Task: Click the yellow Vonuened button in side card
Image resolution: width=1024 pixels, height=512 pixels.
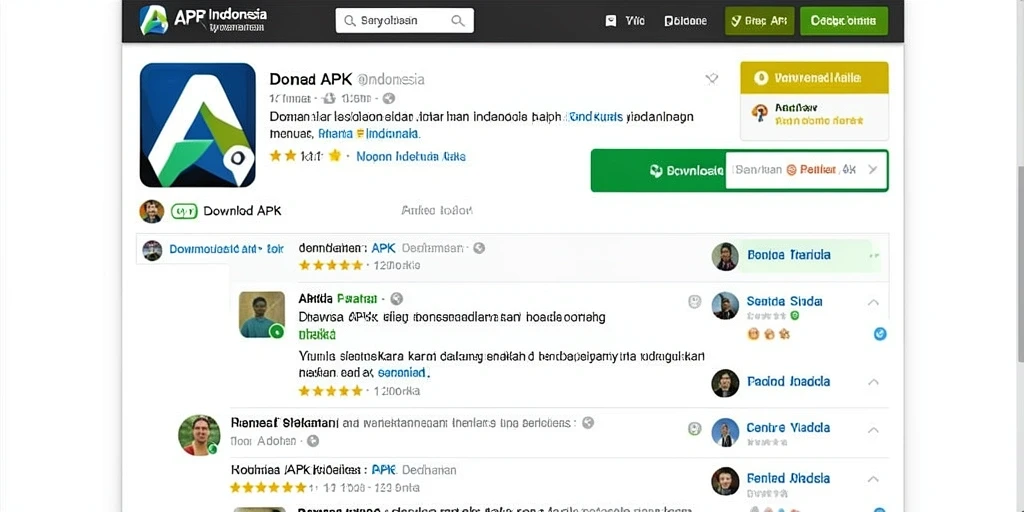Action: (x=814, y=78)
